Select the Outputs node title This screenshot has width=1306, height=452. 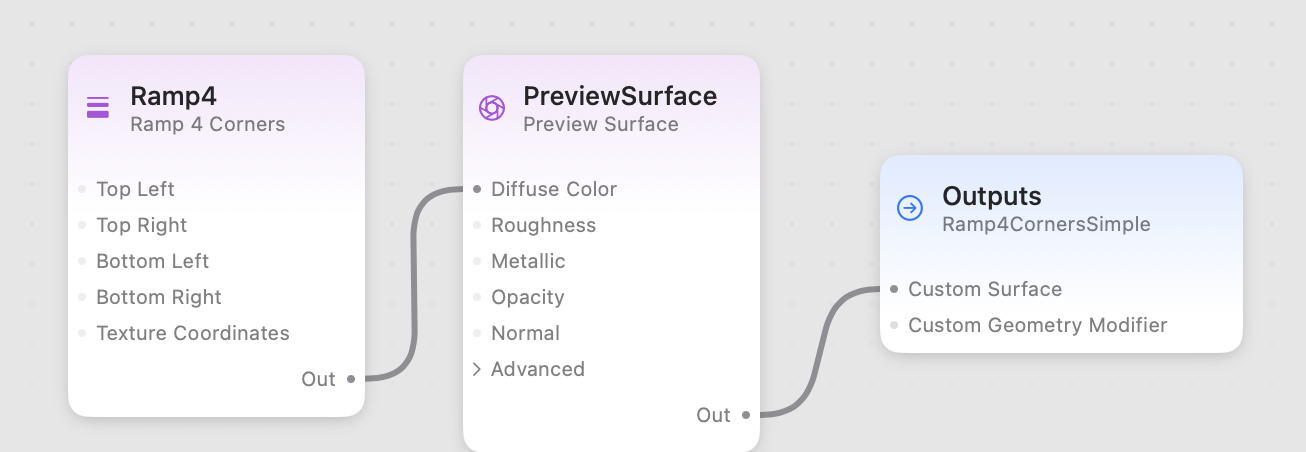click(991, 196)
